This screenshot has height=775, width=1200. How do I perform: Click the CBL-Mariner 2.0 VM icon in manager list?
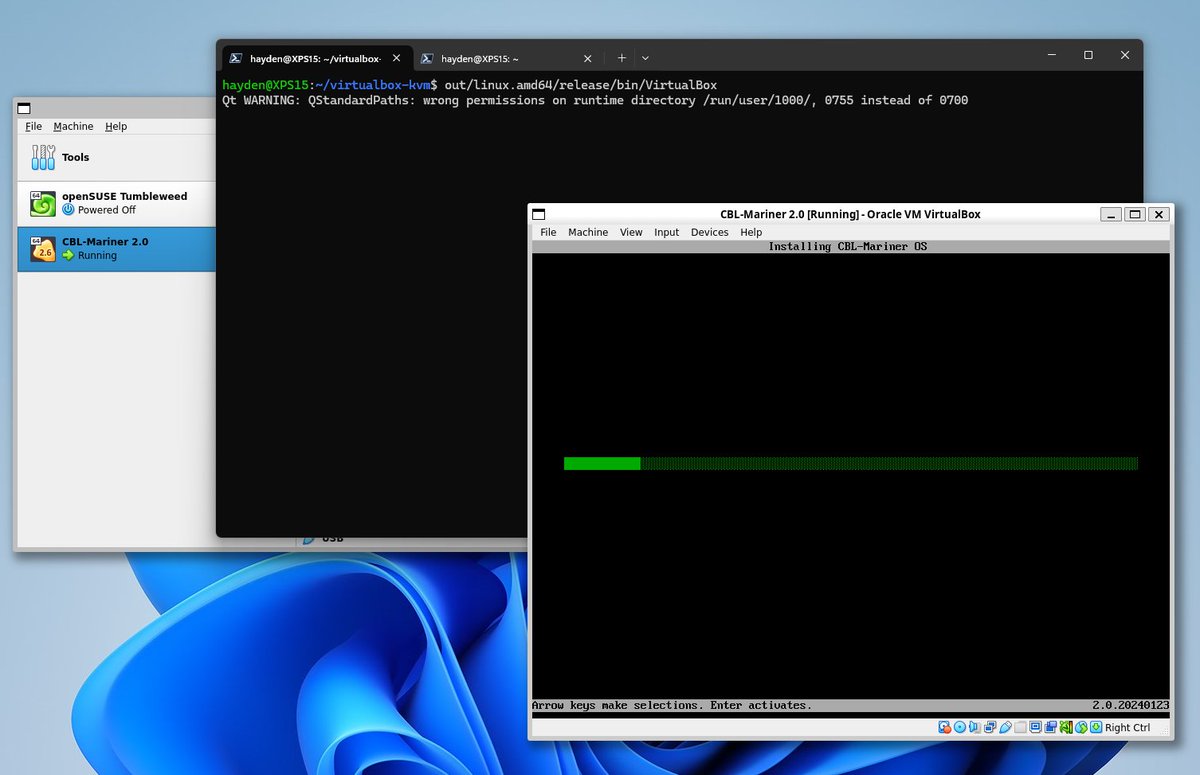(x=42, y=249)
